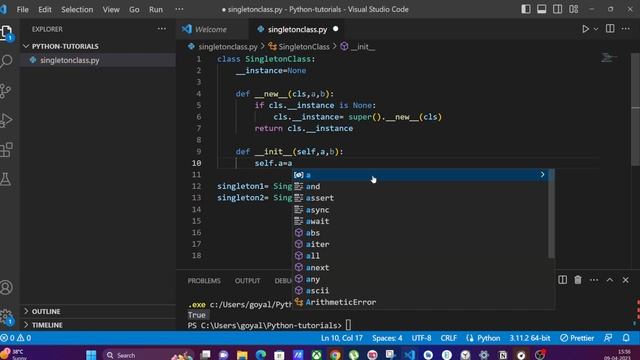640x360 pixels.
Task: Open Customize Layout button
Action: [573, 9]
